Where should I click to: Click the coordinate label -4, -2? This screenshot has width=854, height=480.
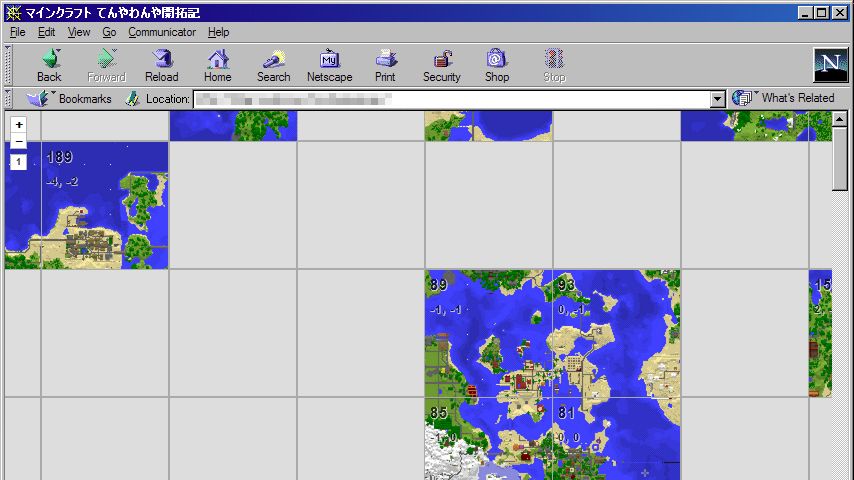coord(62,182)
